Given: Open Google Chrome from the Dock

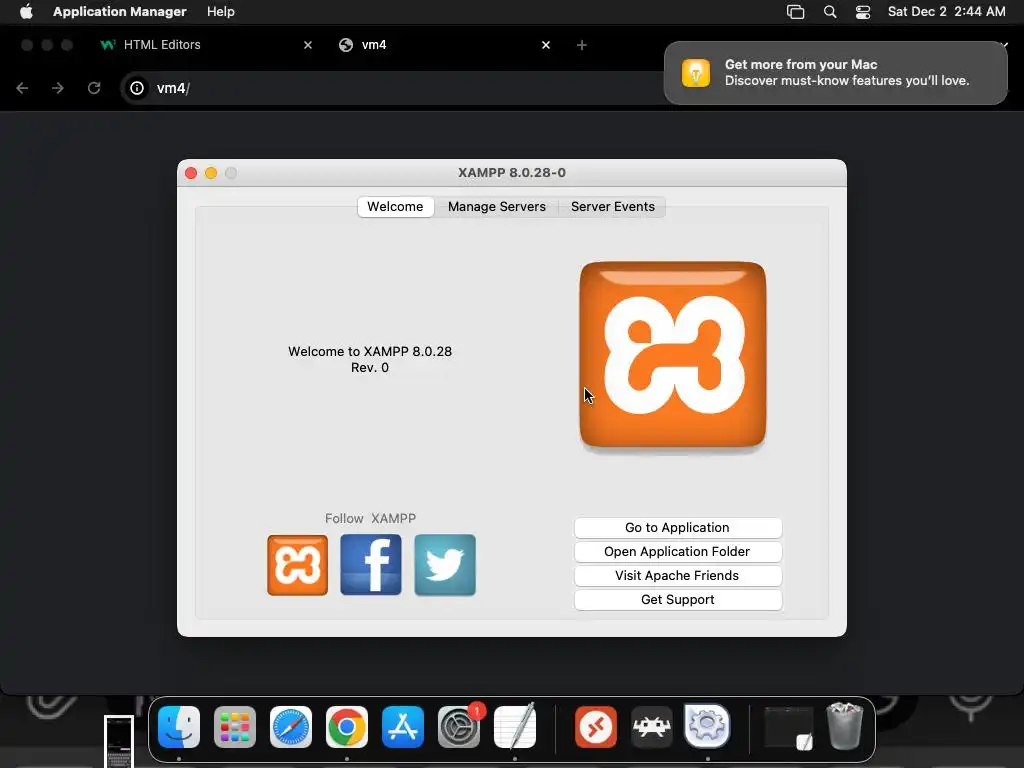Looking at the screenshot, I should 347,727.
